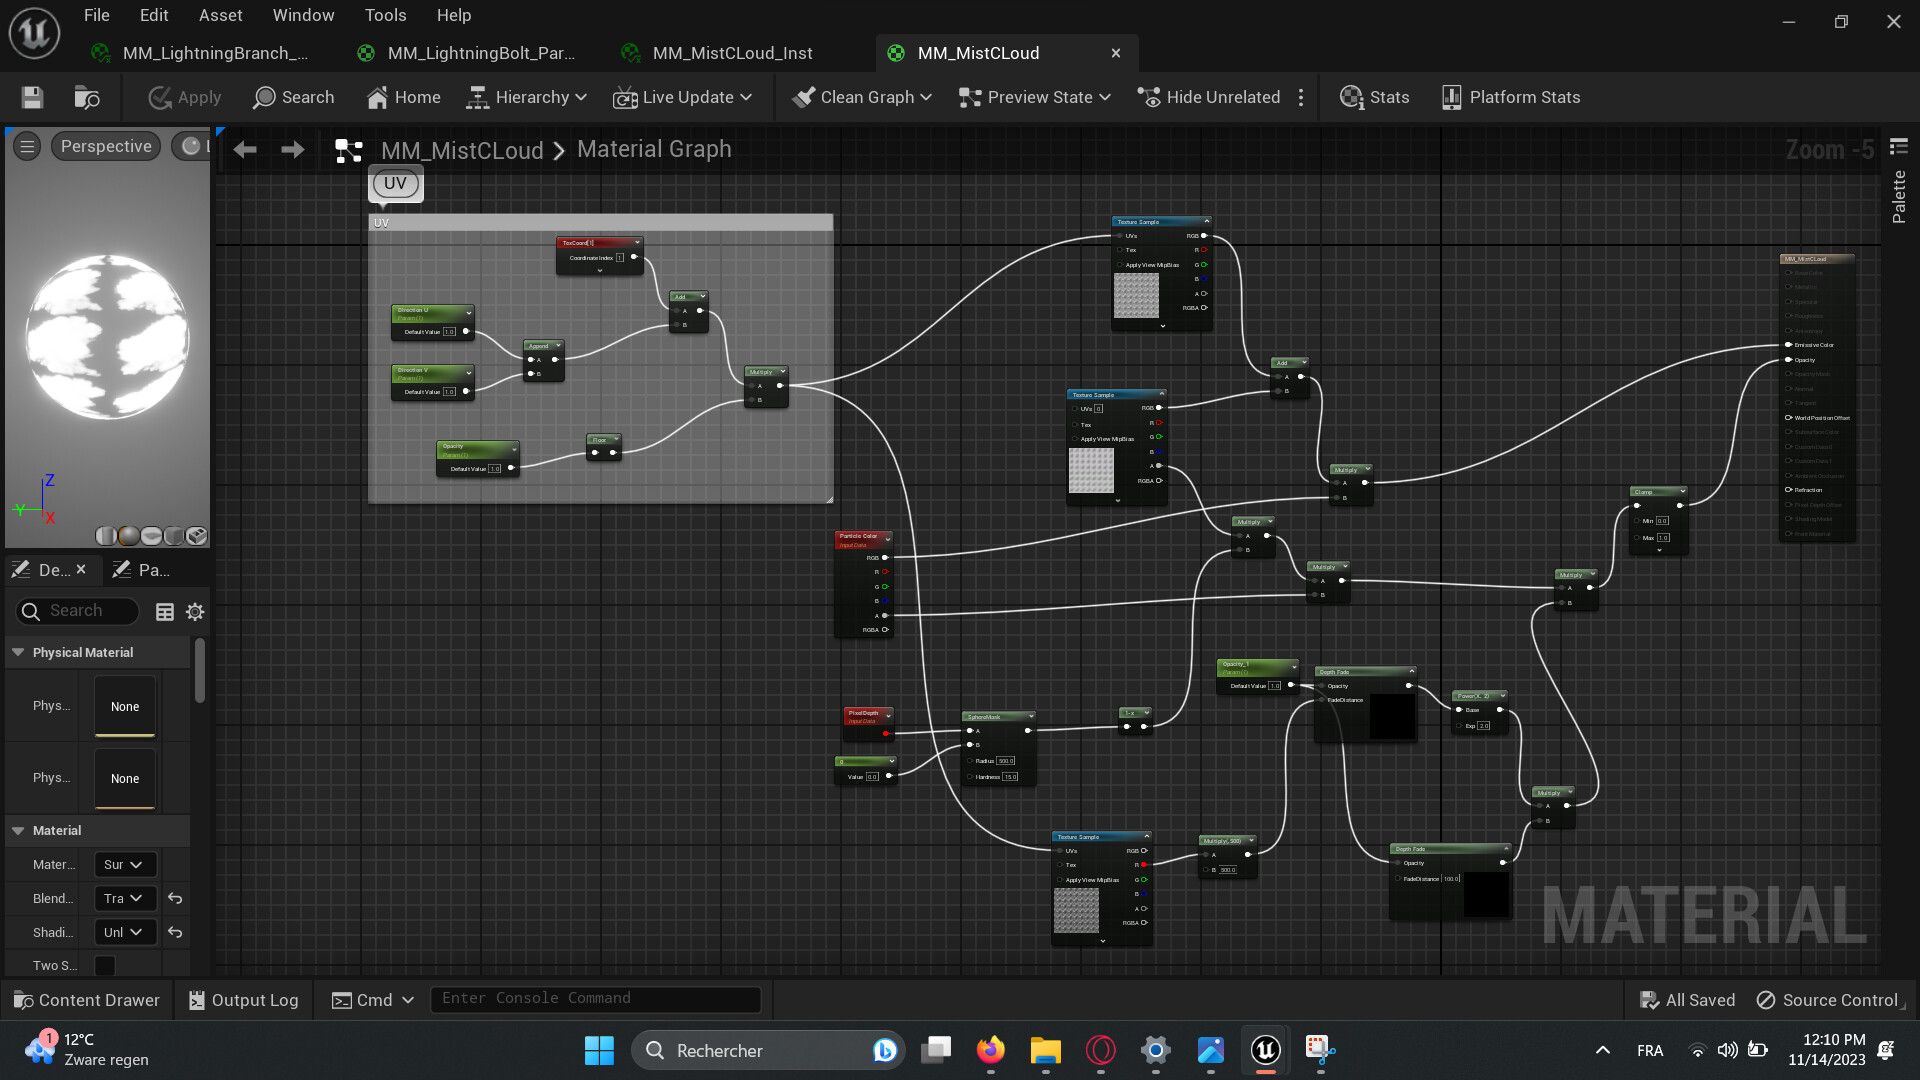Open the Blend Mode dropdown

[x=125, y=898]
